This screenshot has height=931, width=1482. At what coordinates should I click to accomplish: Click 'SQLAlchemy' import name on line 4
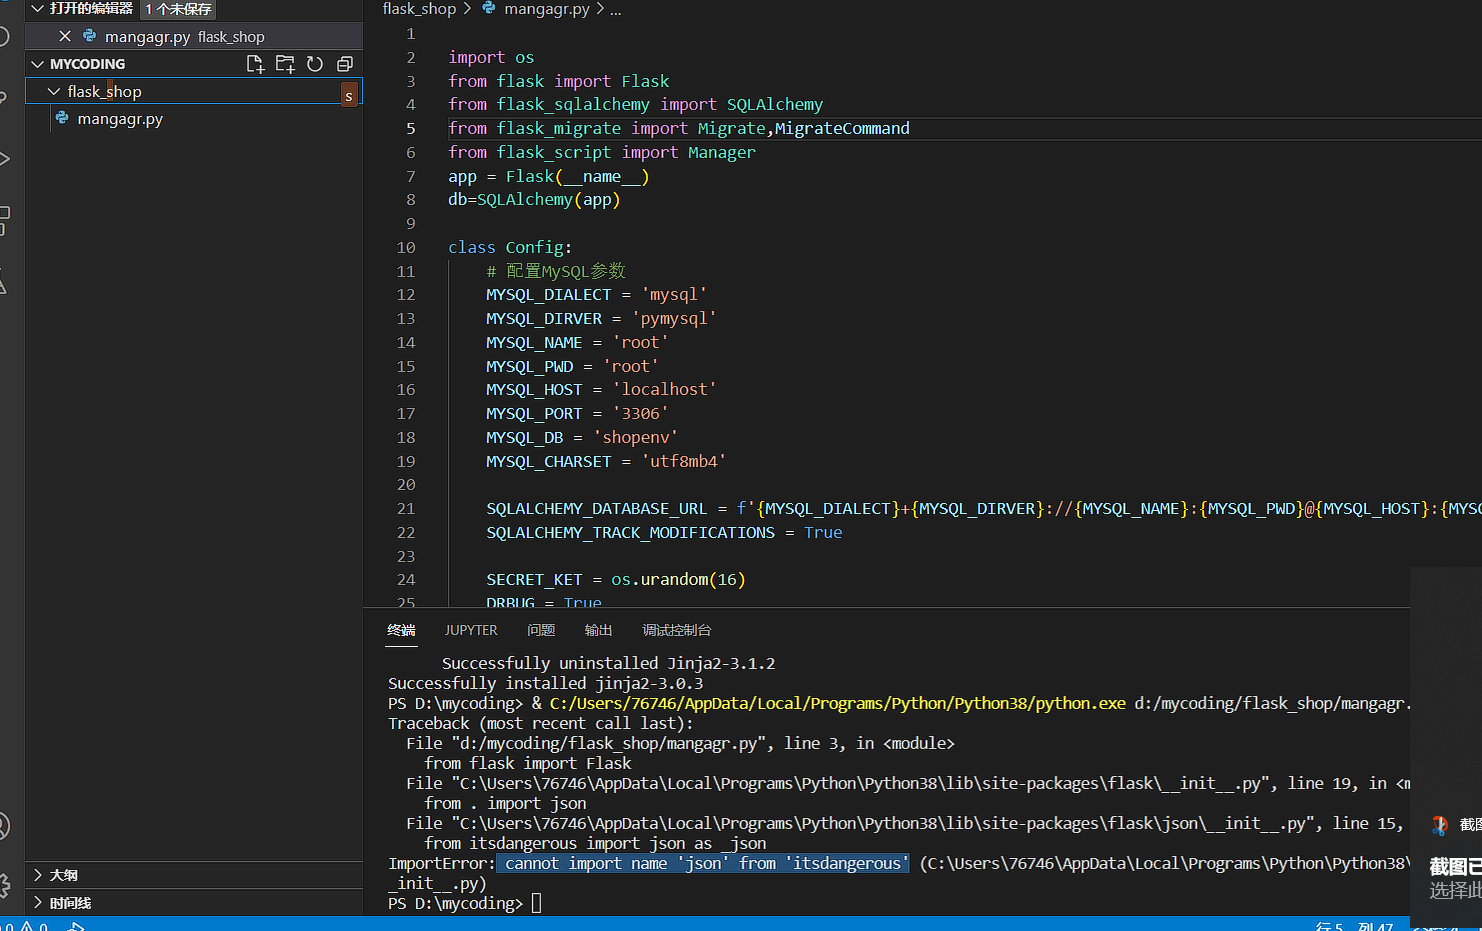tap(775, 104)
